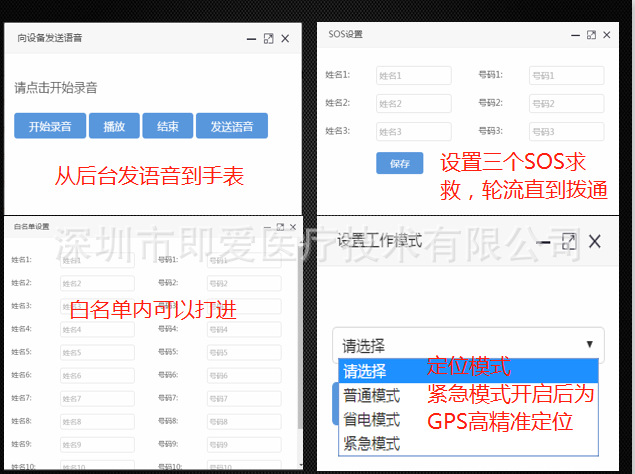Click the 姓名8 field in 白名单设置
Image resolution: width=635 pixels, height=474 pixels.
pyautogui.click(x=97, y=422)
